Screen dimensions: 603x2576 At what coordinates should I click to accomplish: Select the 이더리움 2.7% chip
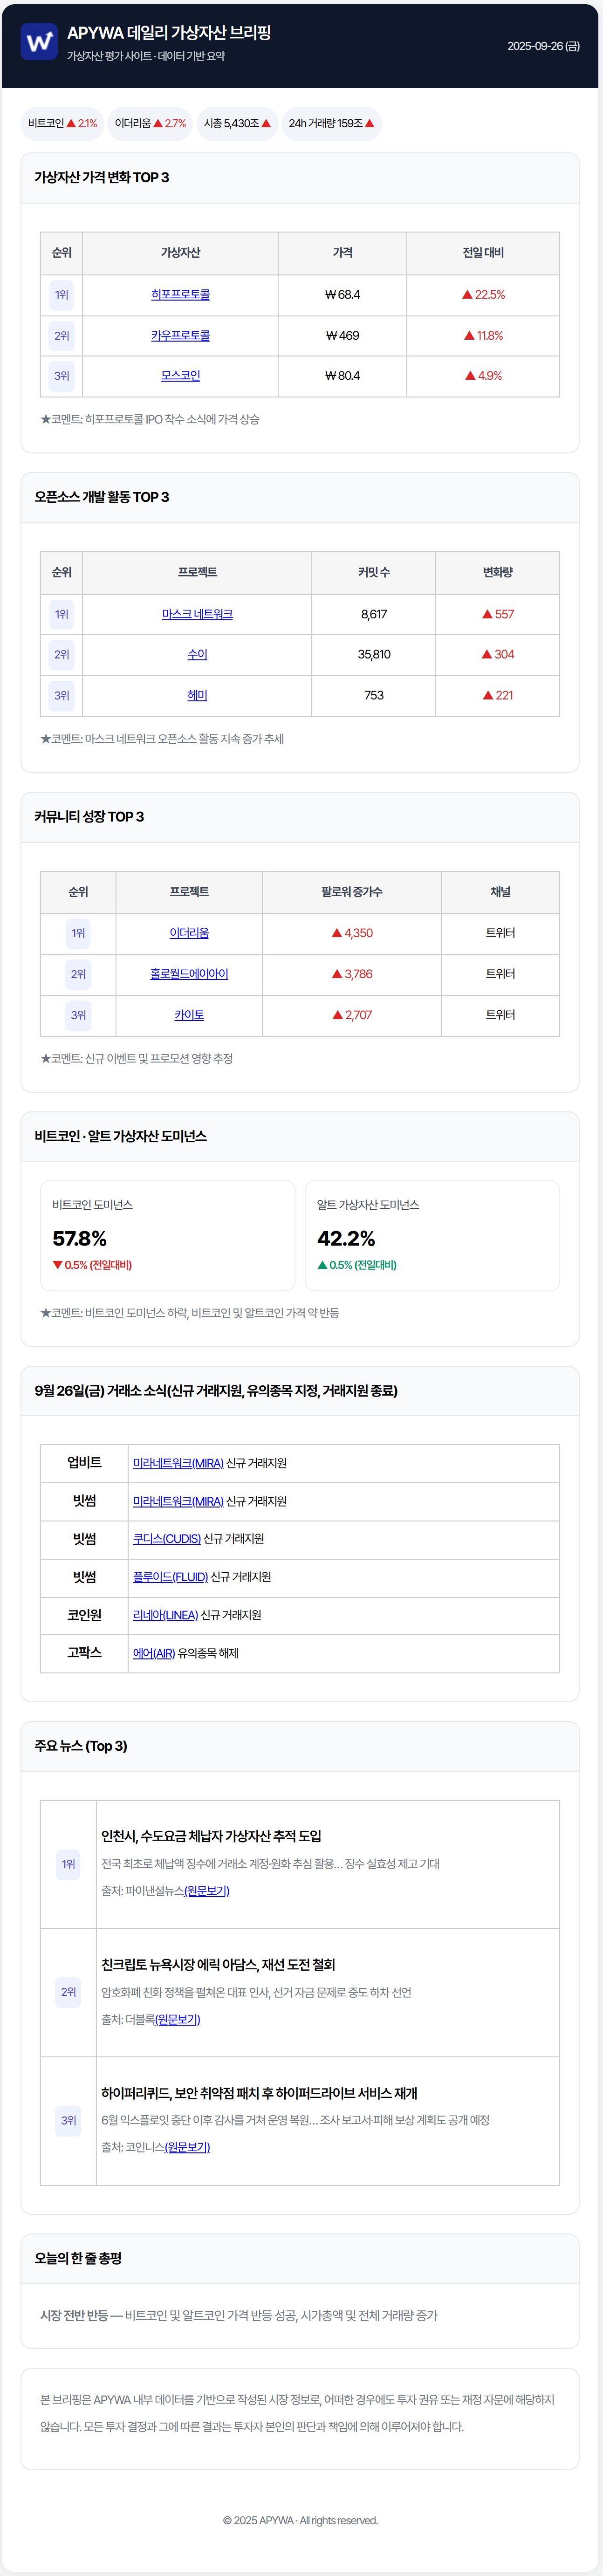pos(150,124)
